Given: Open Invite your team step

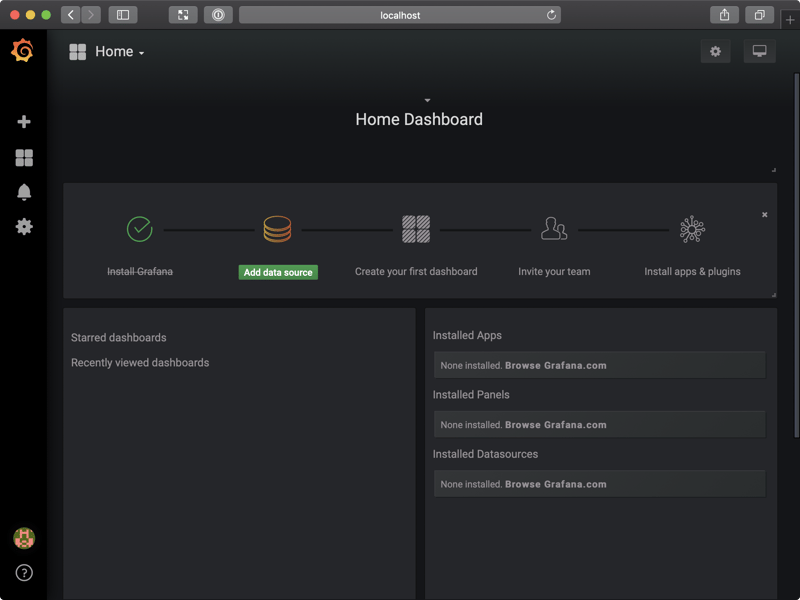Looking at the screenshot, I should point(554,271).
